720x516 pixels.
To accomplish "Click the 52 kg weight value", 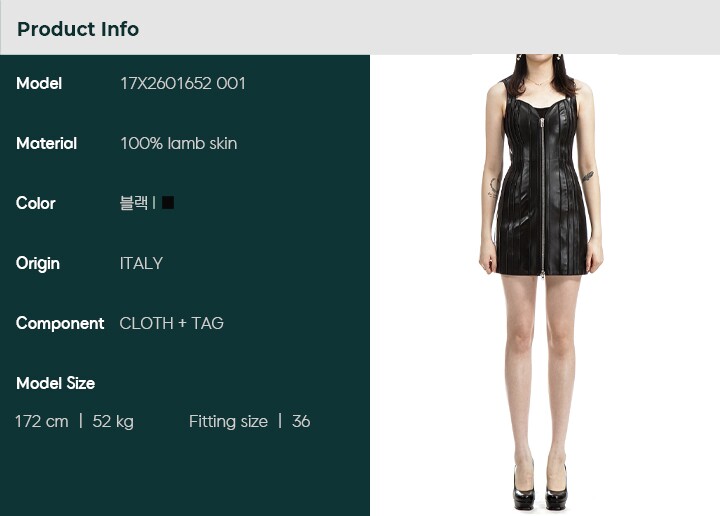I will click(x=113, y=421).
